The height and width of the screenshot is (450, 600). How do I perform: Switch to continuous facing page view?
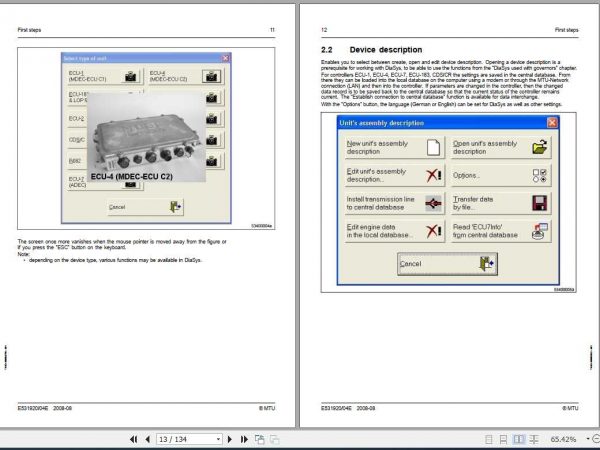(534, 439)
